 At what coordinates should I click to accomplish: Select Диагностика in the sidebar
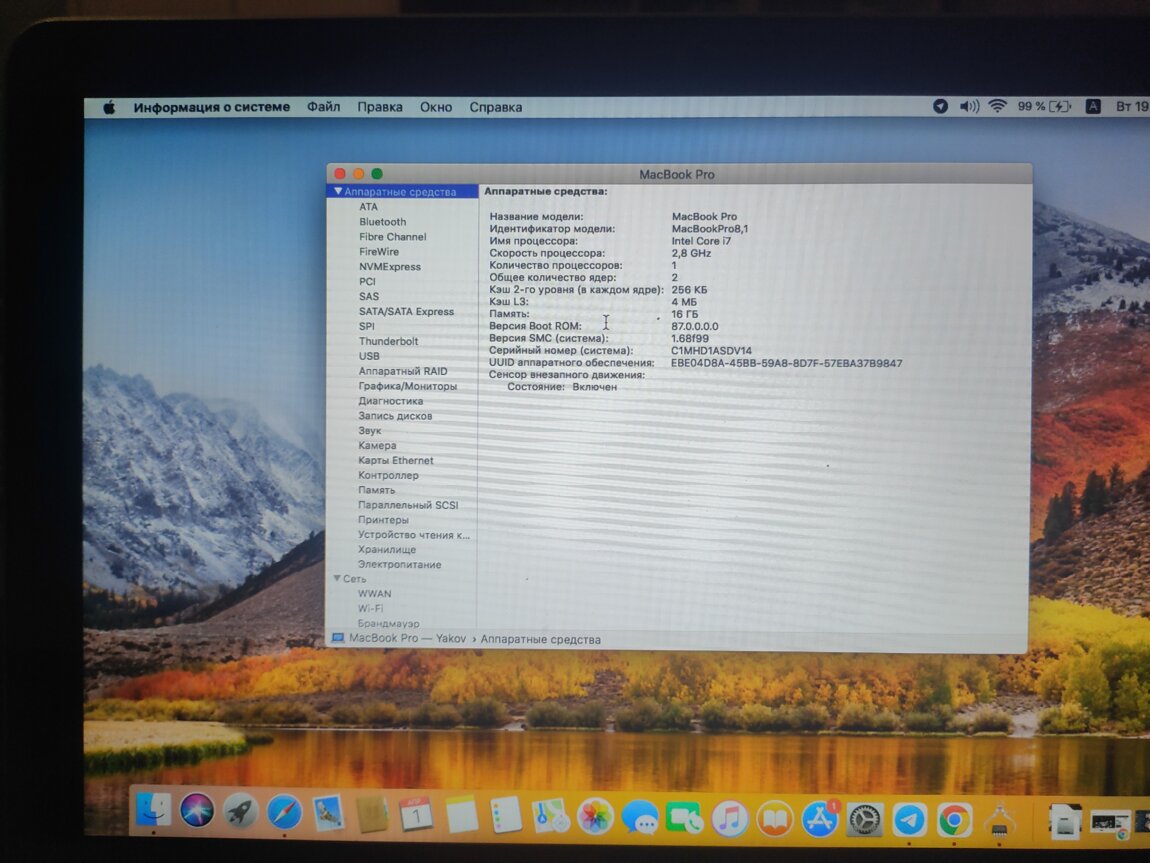(x=390, y=401)
